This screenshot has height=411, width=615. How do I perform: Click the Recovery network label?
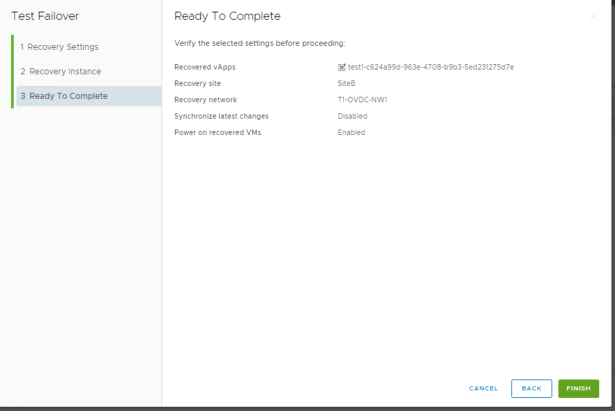pyautogui.click(x=205, y=100)
